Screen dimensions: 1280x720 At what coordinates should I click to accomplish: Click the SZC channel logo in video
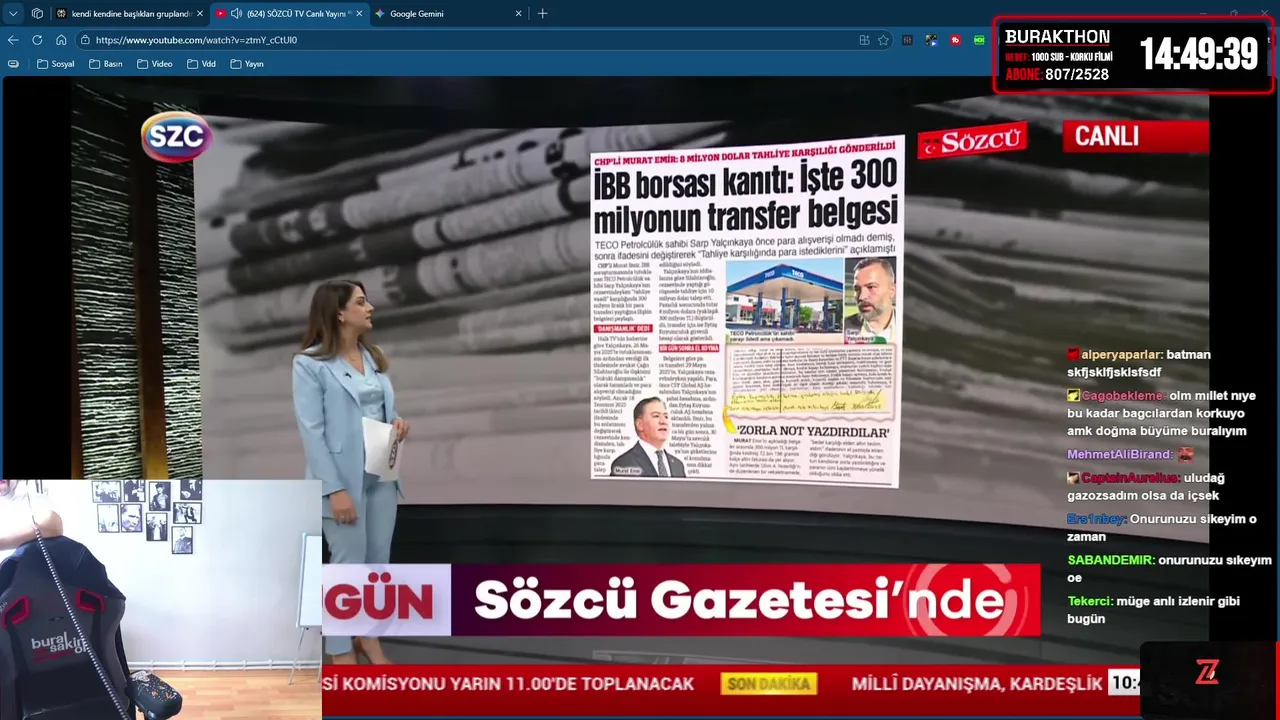tap(176, 136)
